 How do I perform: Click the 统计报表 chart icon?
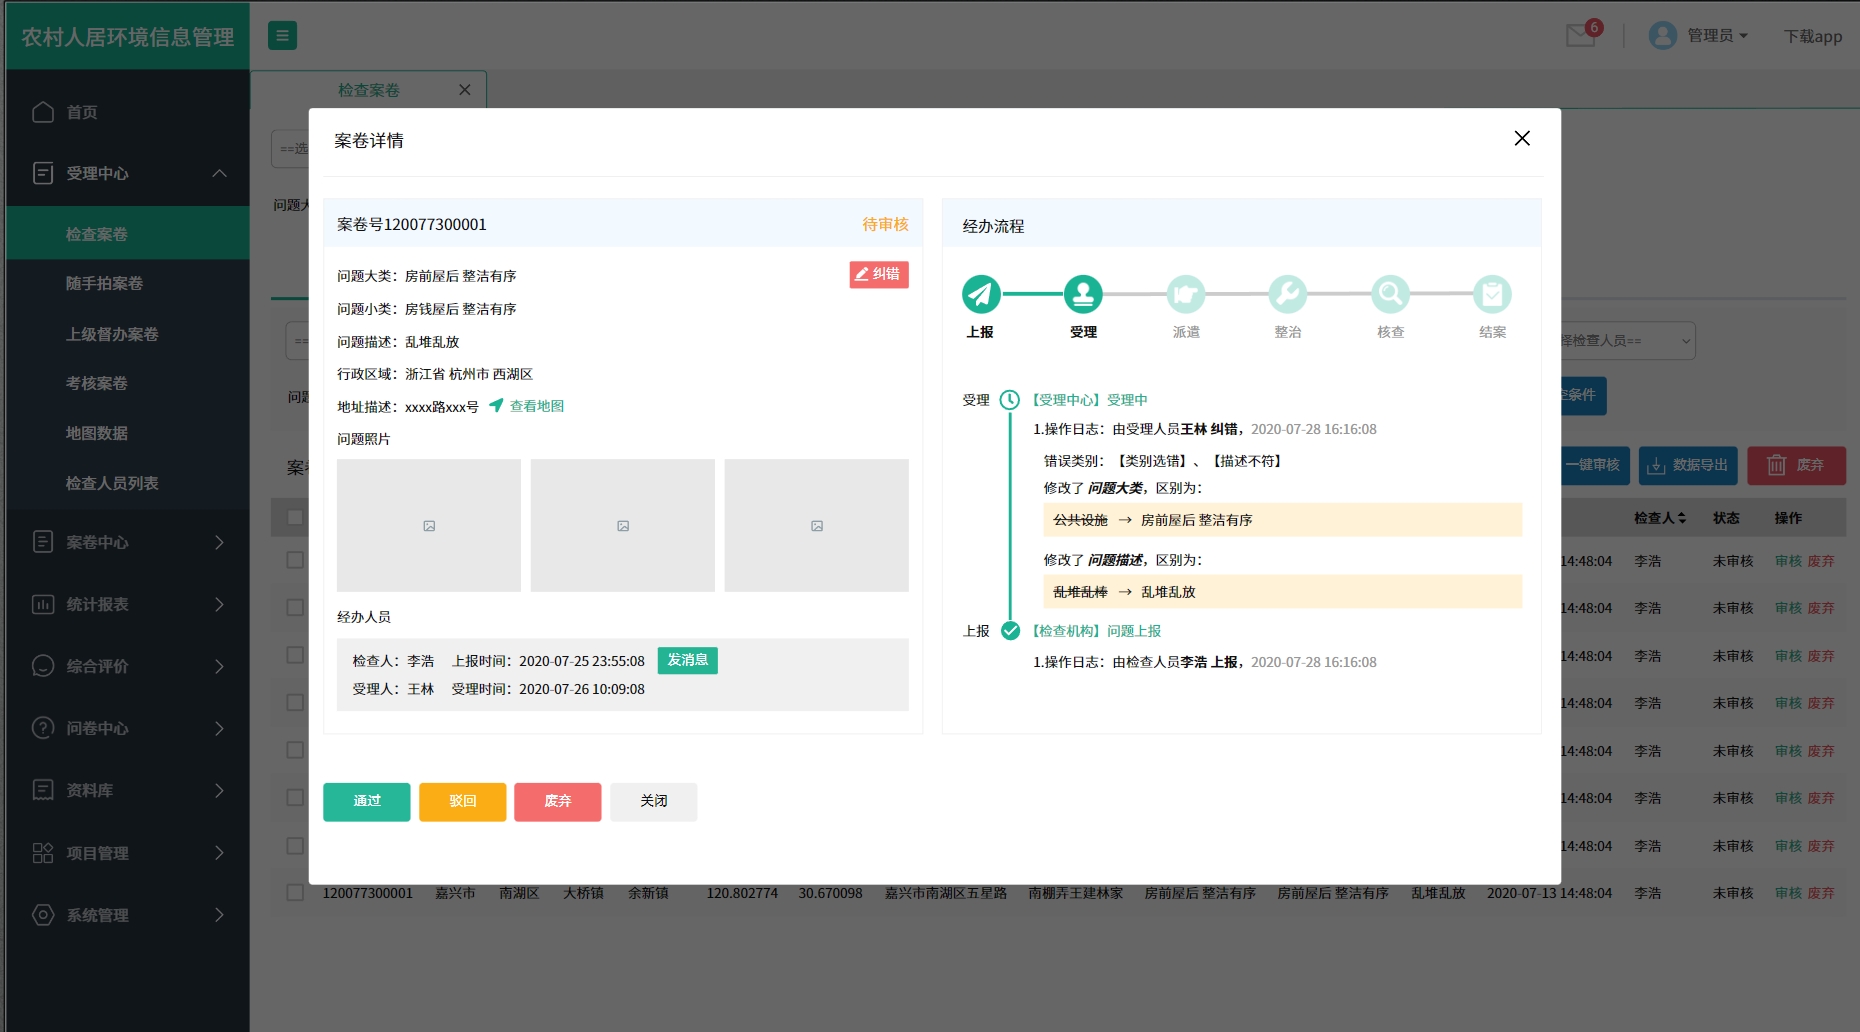point(43,604)
